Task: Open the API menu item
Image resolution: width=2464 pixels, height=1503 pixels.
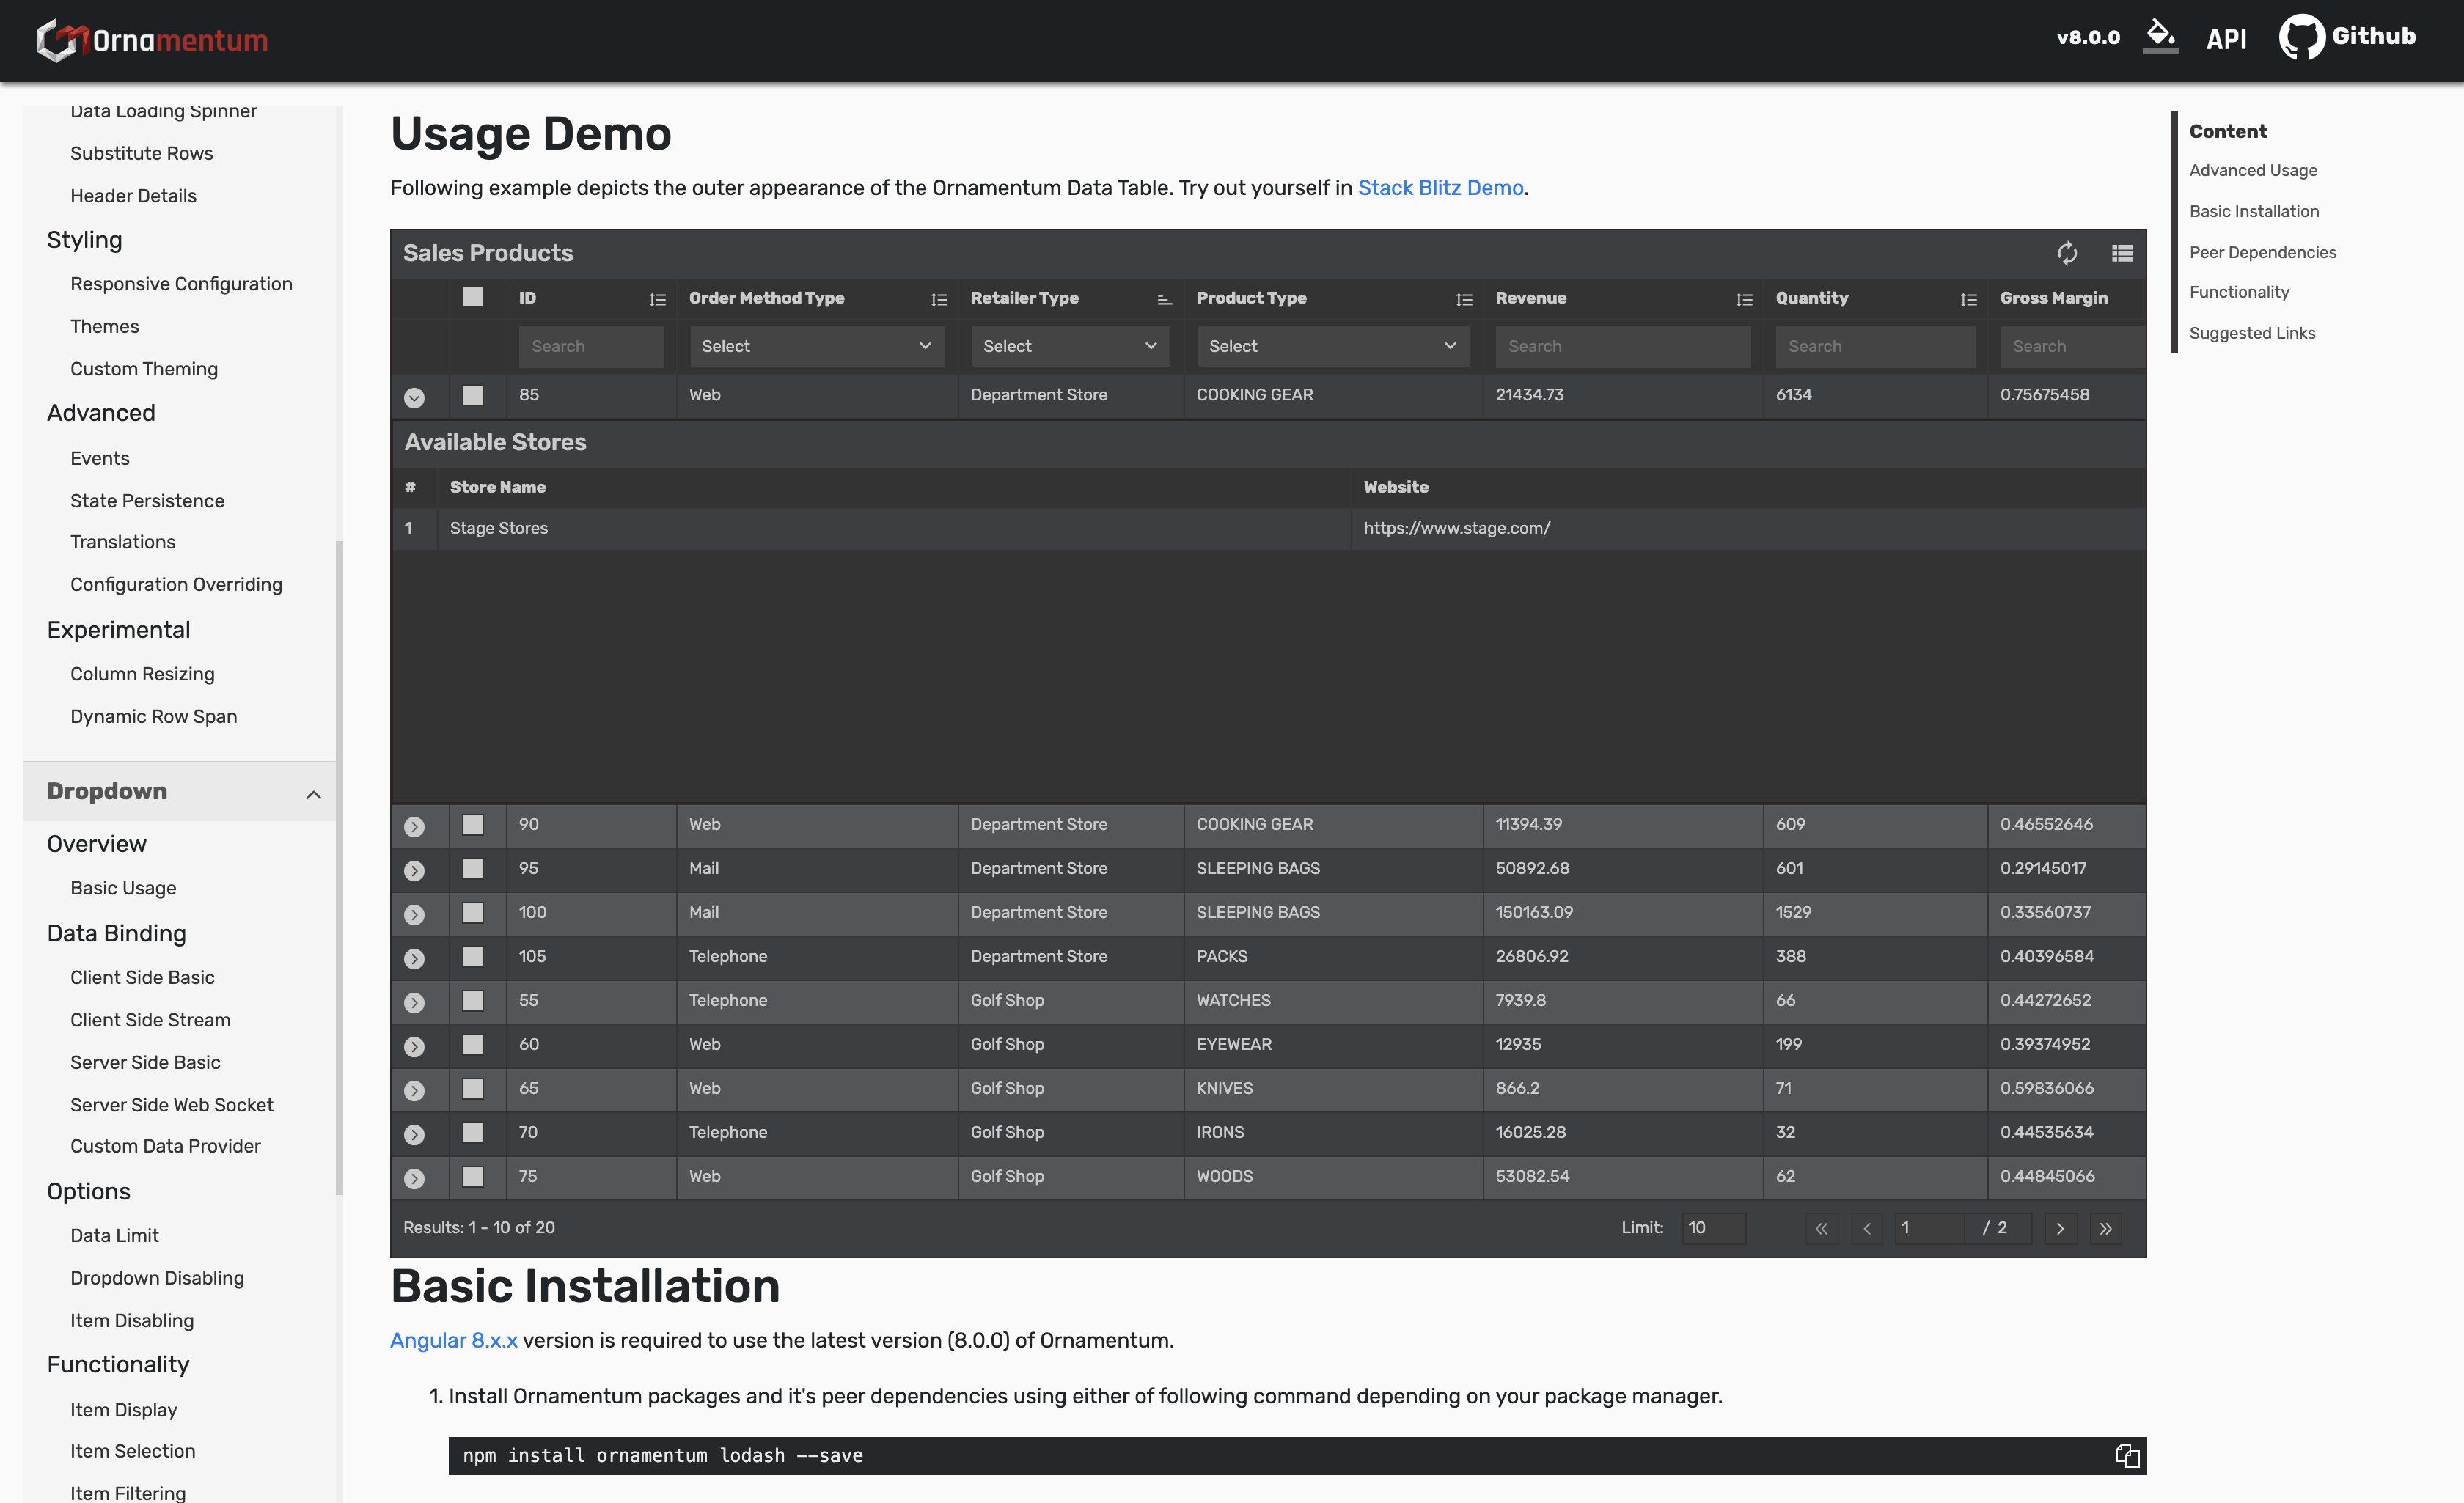Action: tap(2225, 39)
